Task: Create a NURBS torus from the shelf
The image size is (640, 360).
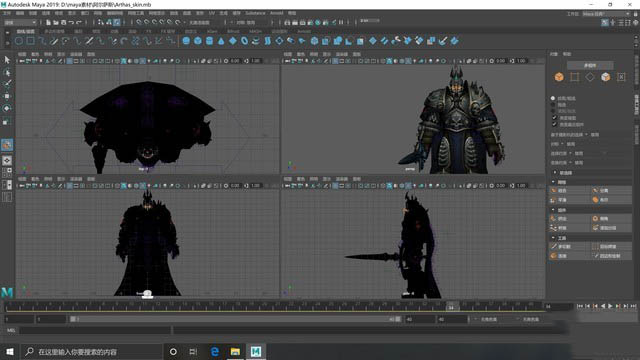Action: [x=244, y=41]
